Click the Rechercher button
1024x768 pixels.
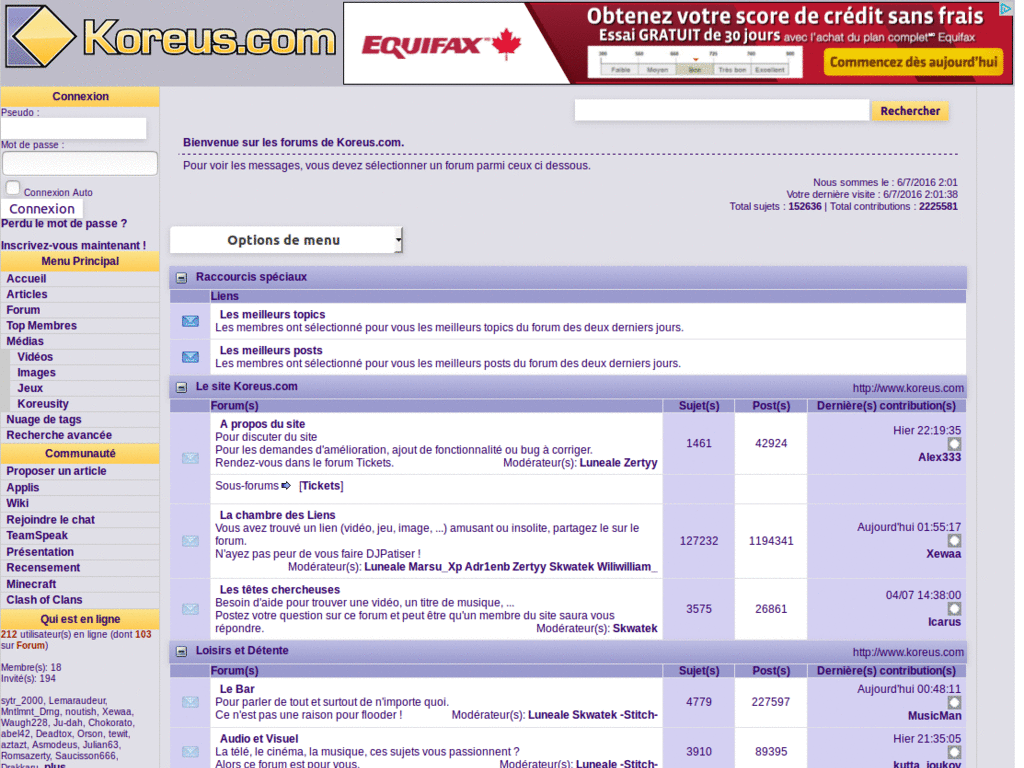coord(910,111)
